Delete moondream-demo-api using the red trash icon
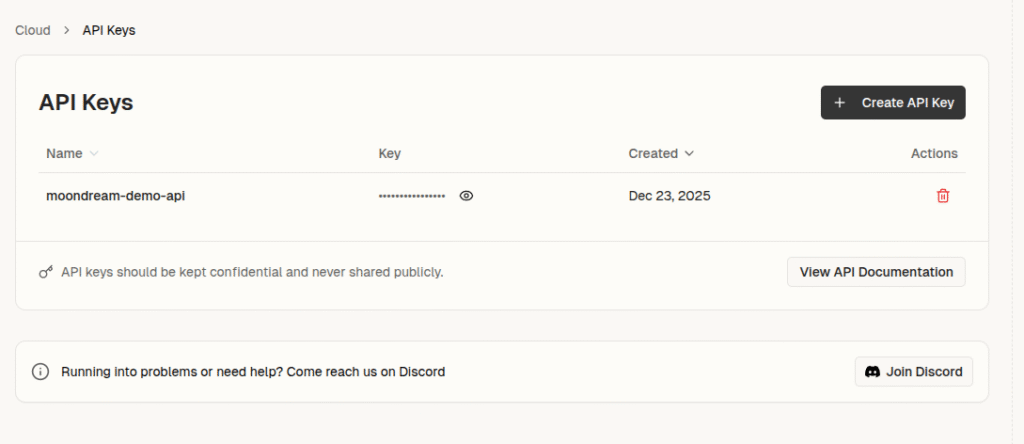This screenshot has width=1024, height=444. click(x=942, y=196)
